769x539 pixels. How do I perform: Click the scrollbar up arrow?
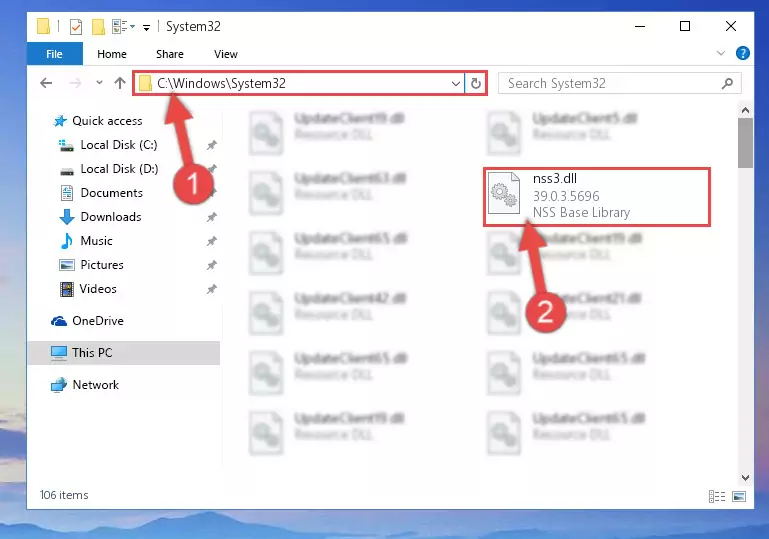745,110
